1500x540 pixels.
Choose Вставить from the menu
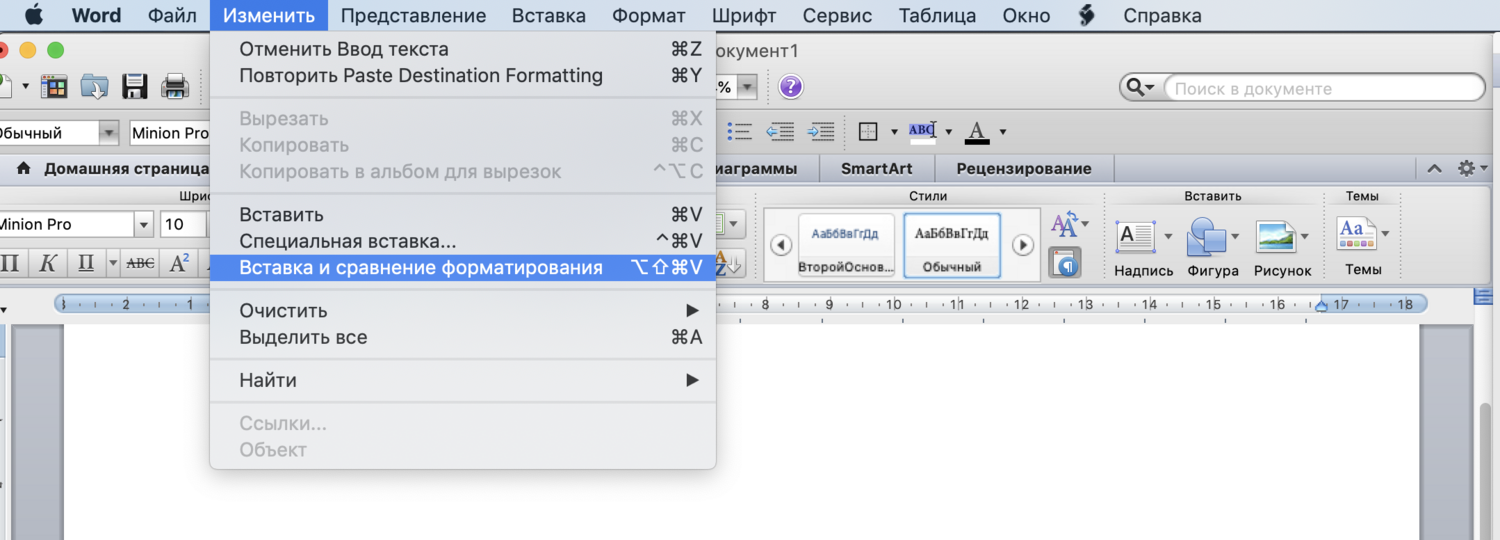point(463,214)
